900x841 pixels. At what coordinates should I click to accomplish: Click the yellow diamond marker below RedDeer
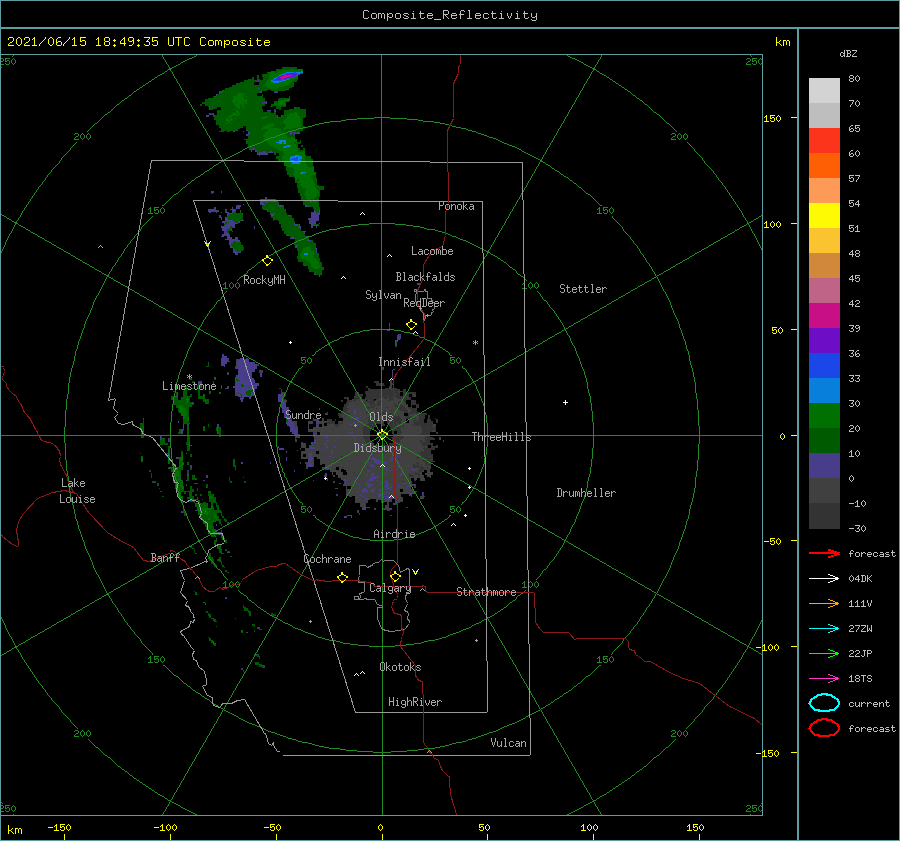tap(411, 325)
